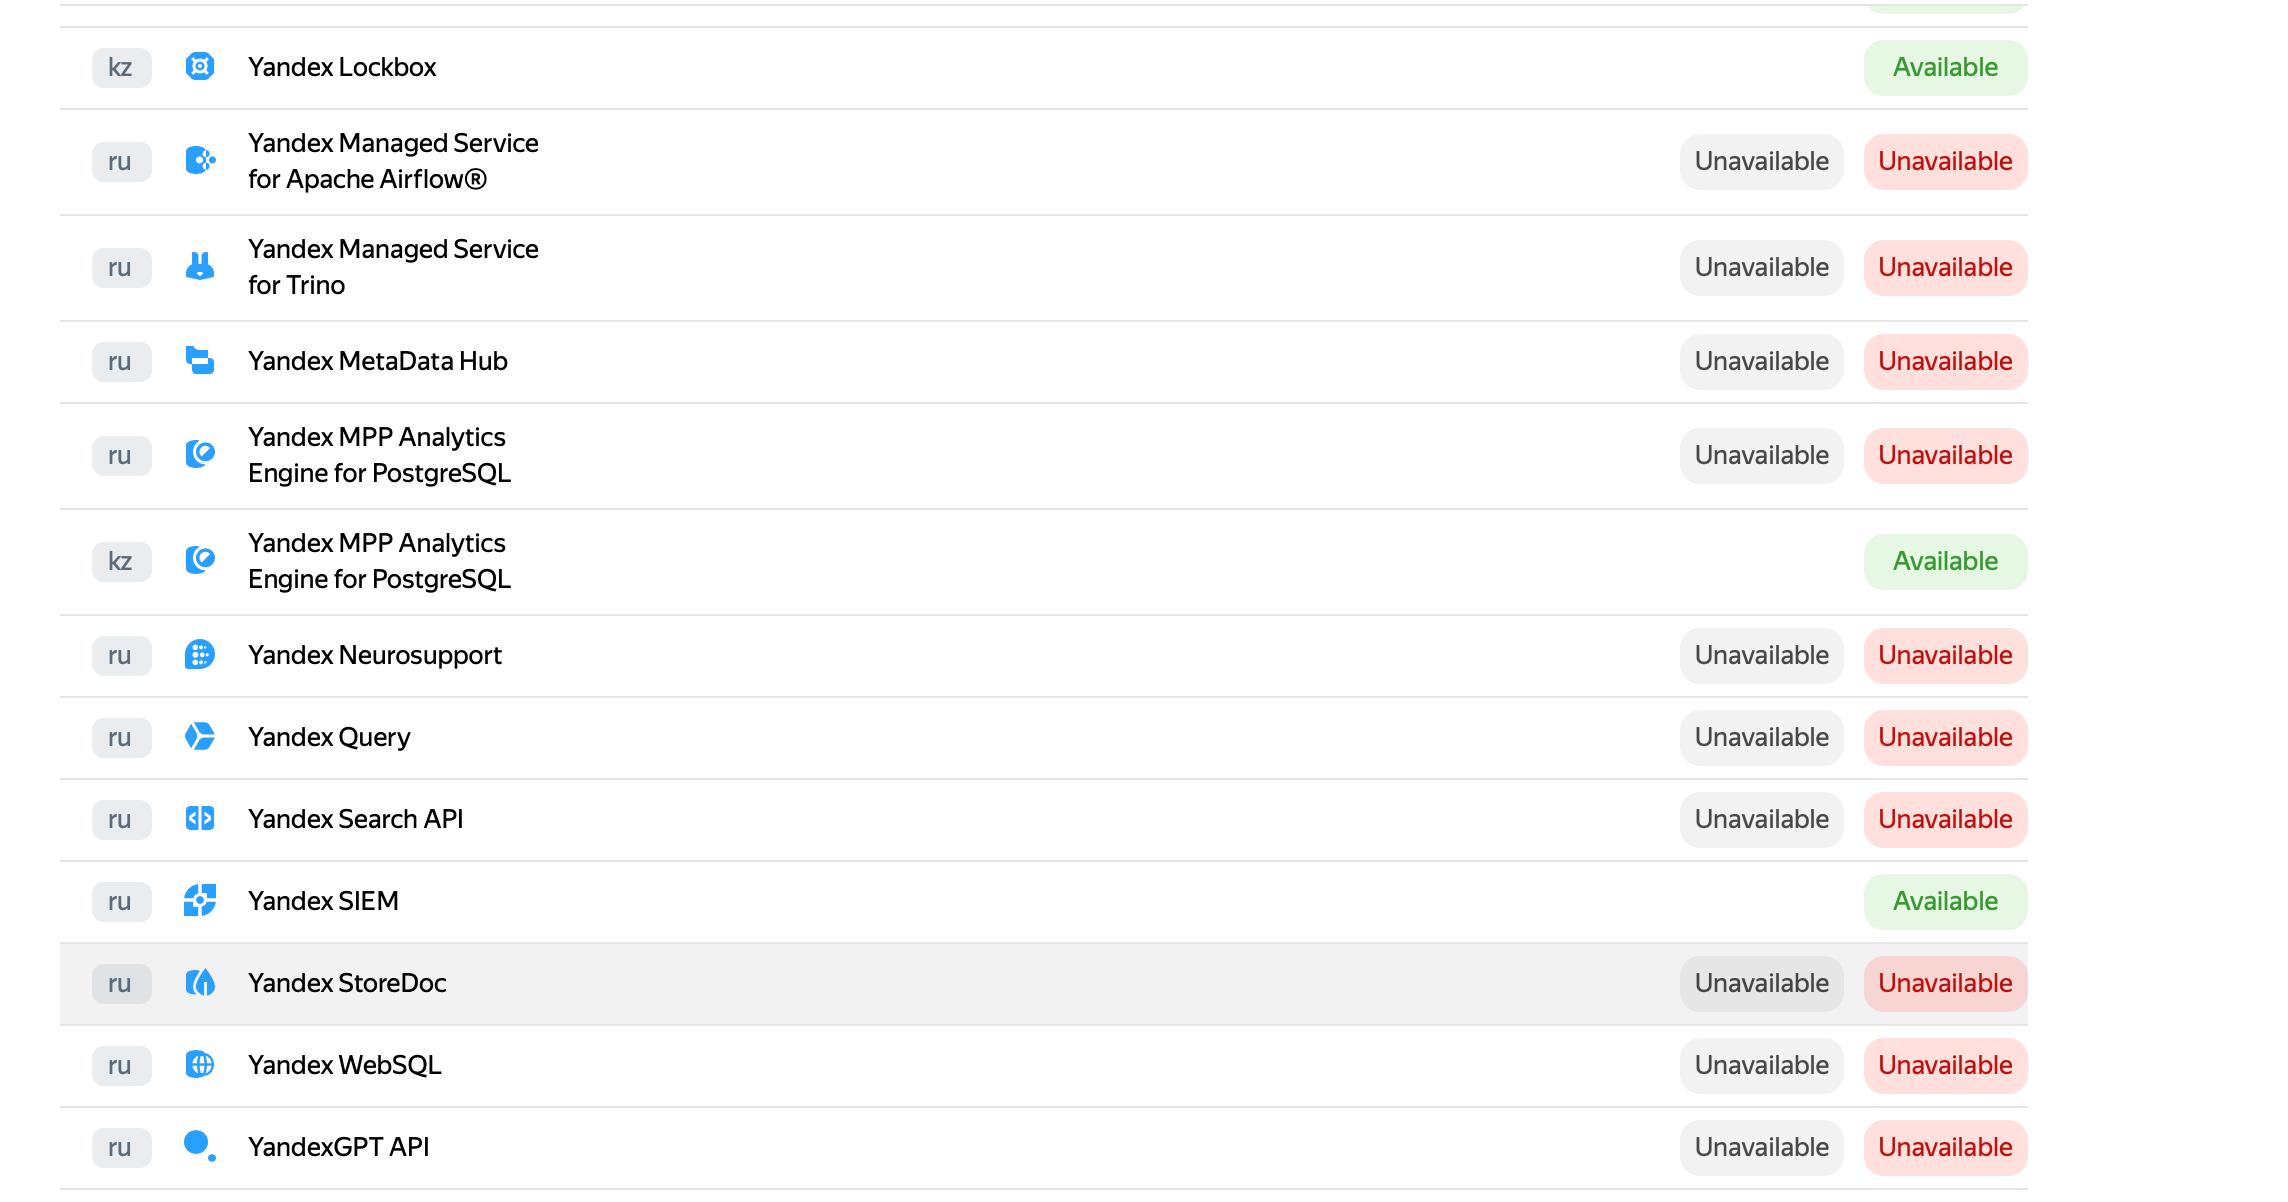
Task: Click the YandexGPT API dot icon
Action: tap(200, 1146)
